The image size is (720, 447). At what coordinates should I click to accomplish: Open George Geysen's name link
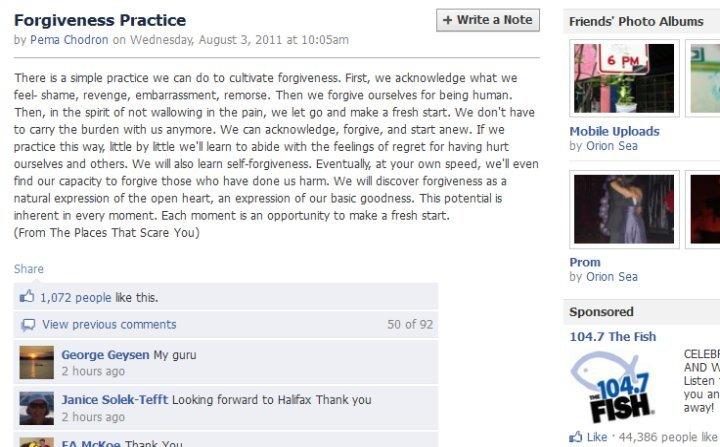(x=105, y=355)
